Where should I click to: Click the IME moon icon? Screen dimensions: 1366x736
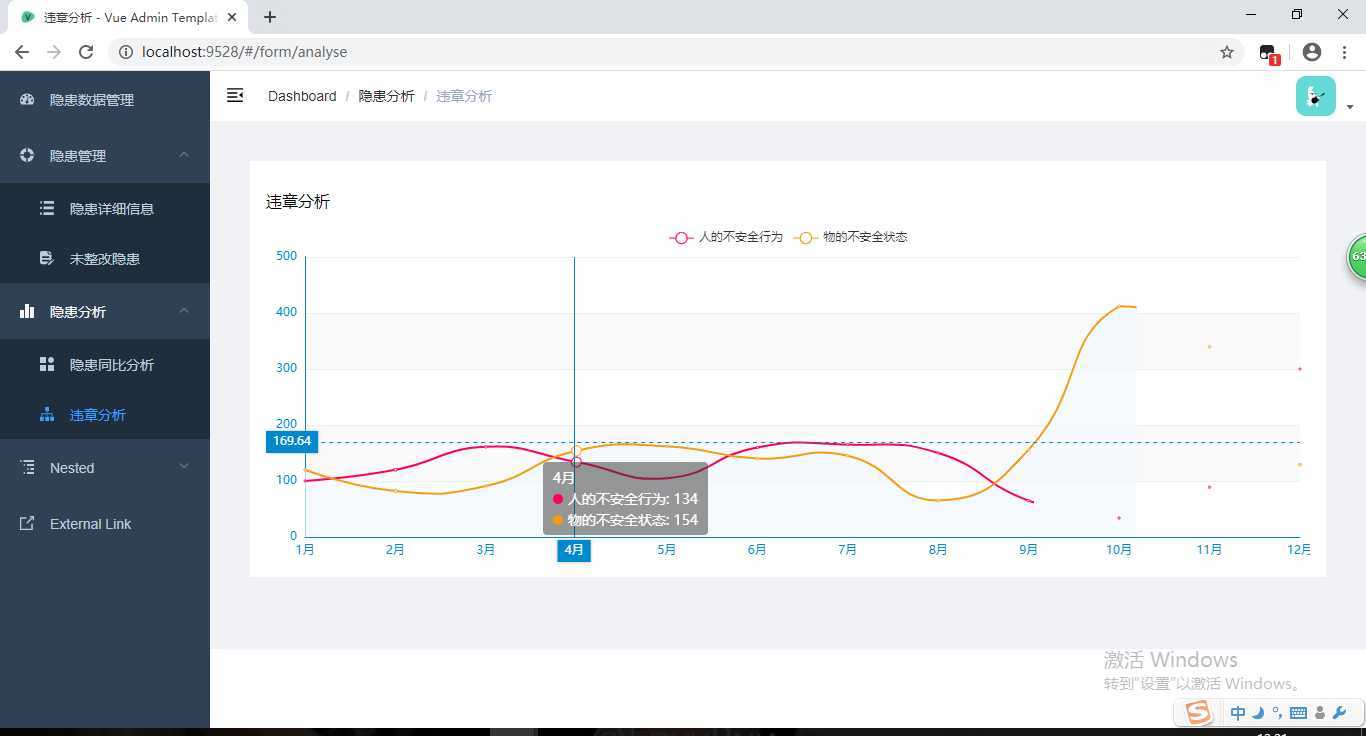1259,713
